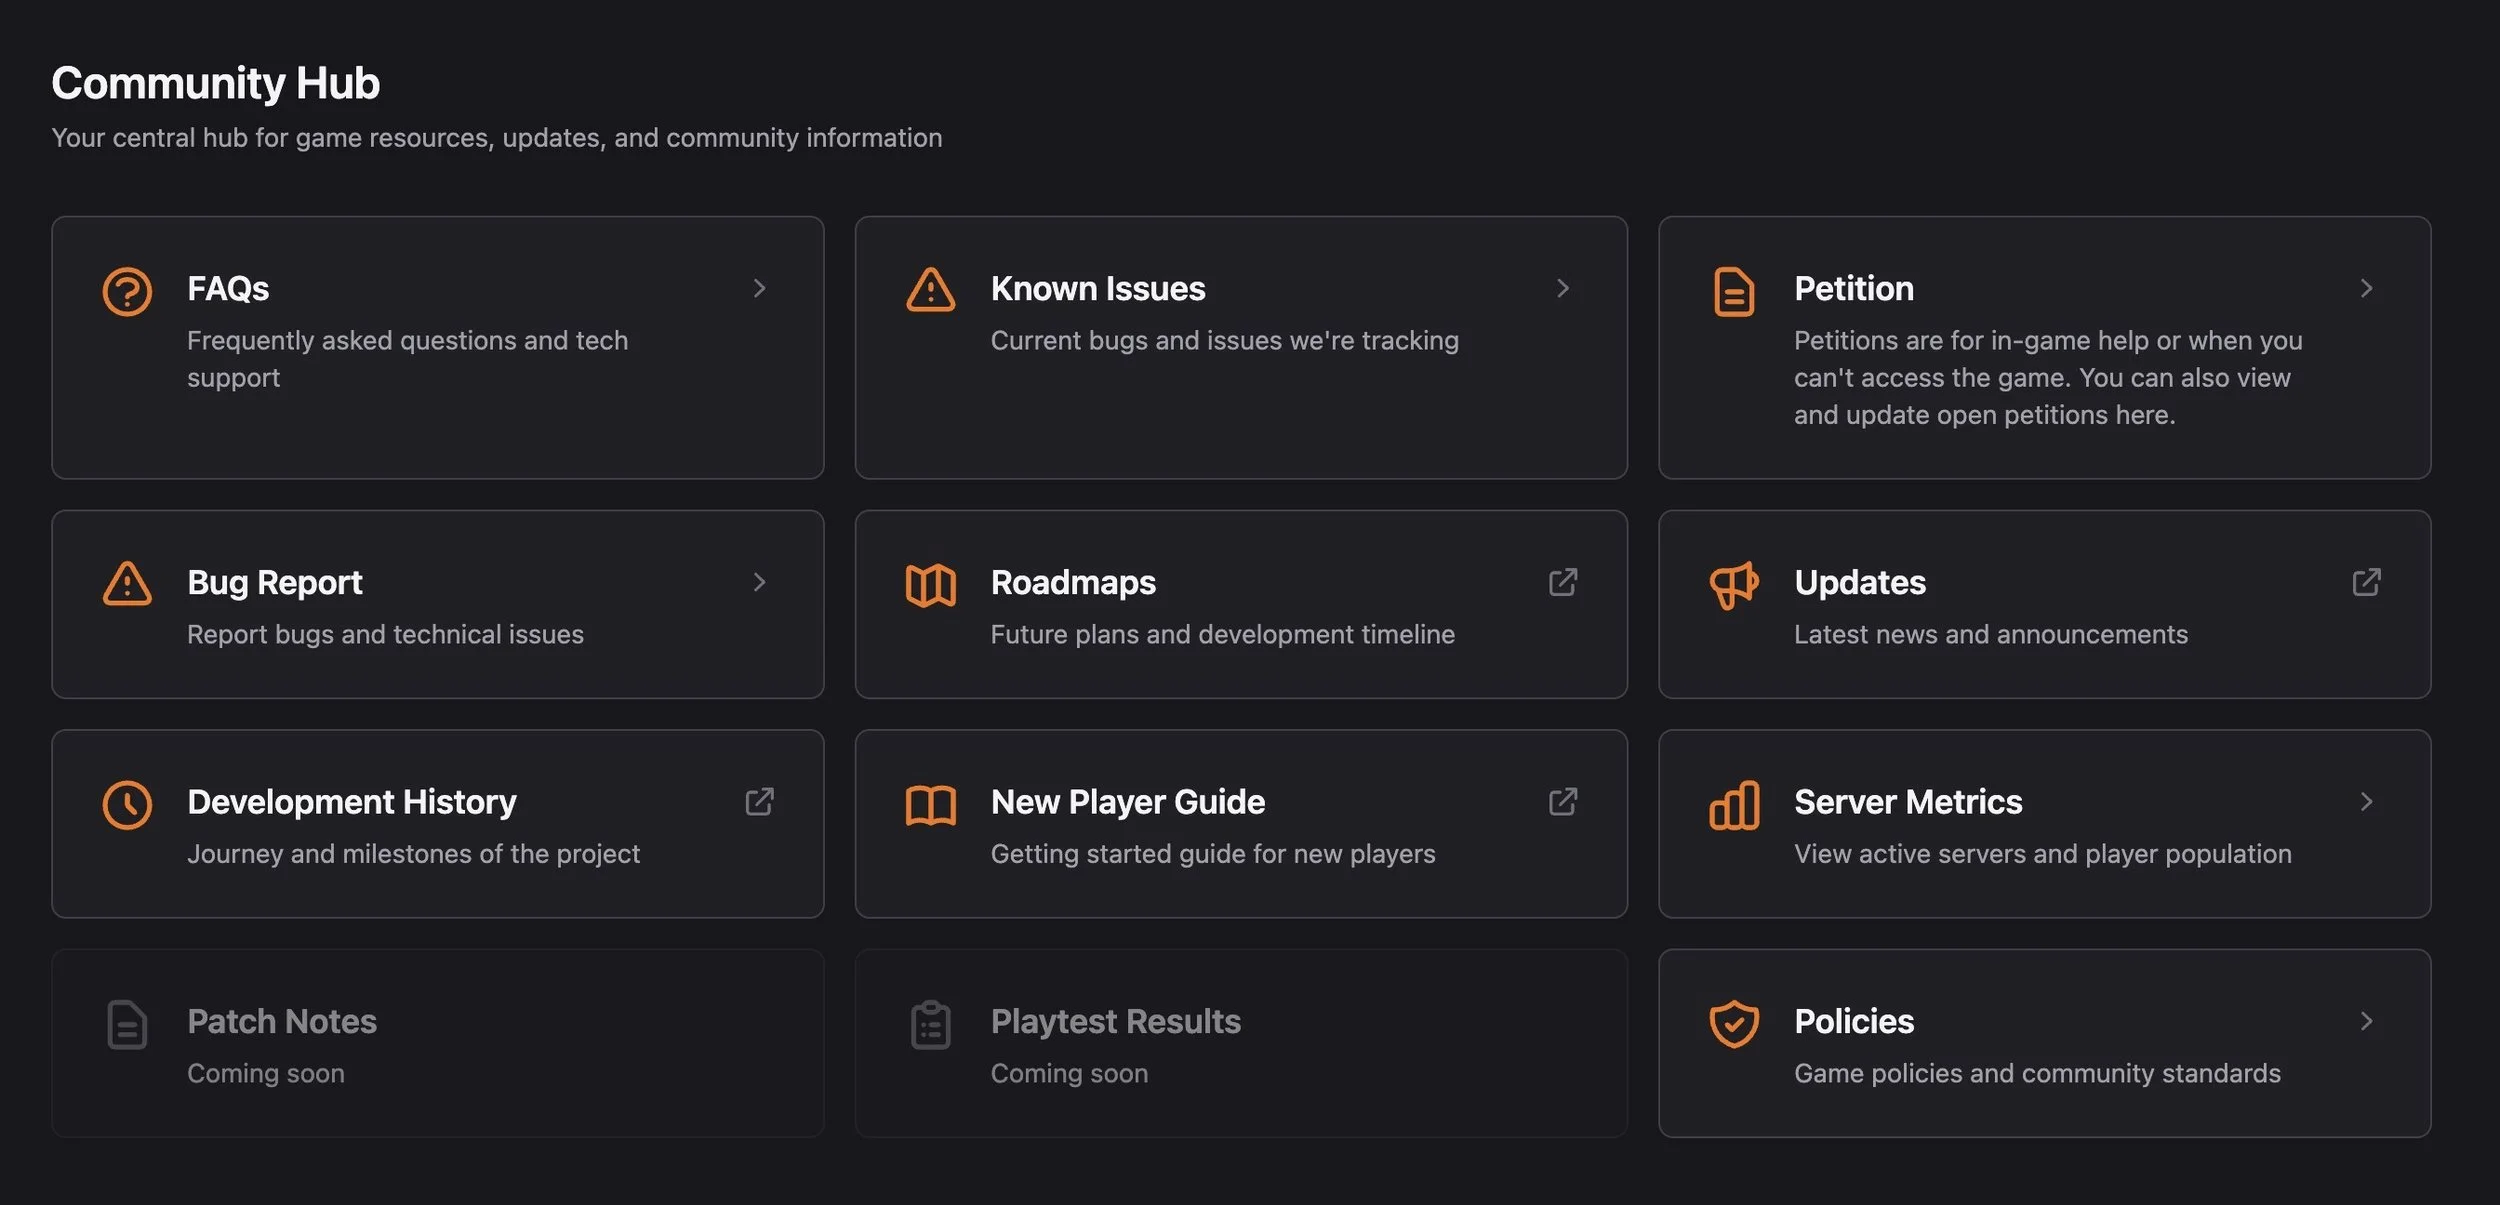Click the Patch Notes file icon
The height and width of the screenshot is (1205, 2500).
coord(127,1024)
